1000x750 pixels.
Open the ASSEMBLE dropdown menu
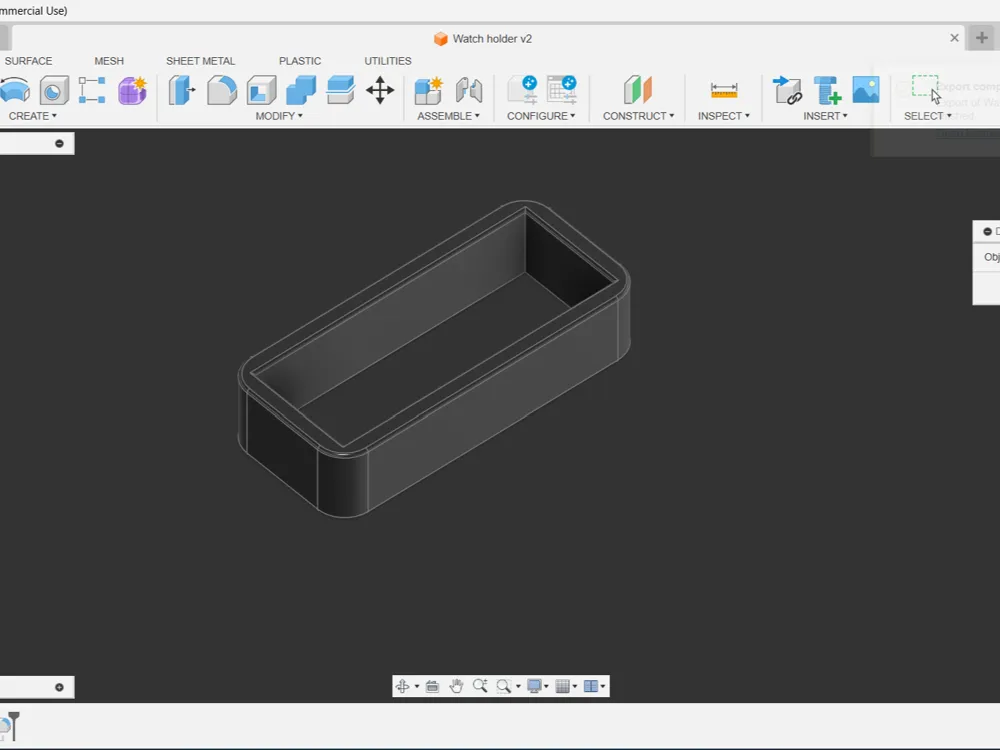click(448, 116)
